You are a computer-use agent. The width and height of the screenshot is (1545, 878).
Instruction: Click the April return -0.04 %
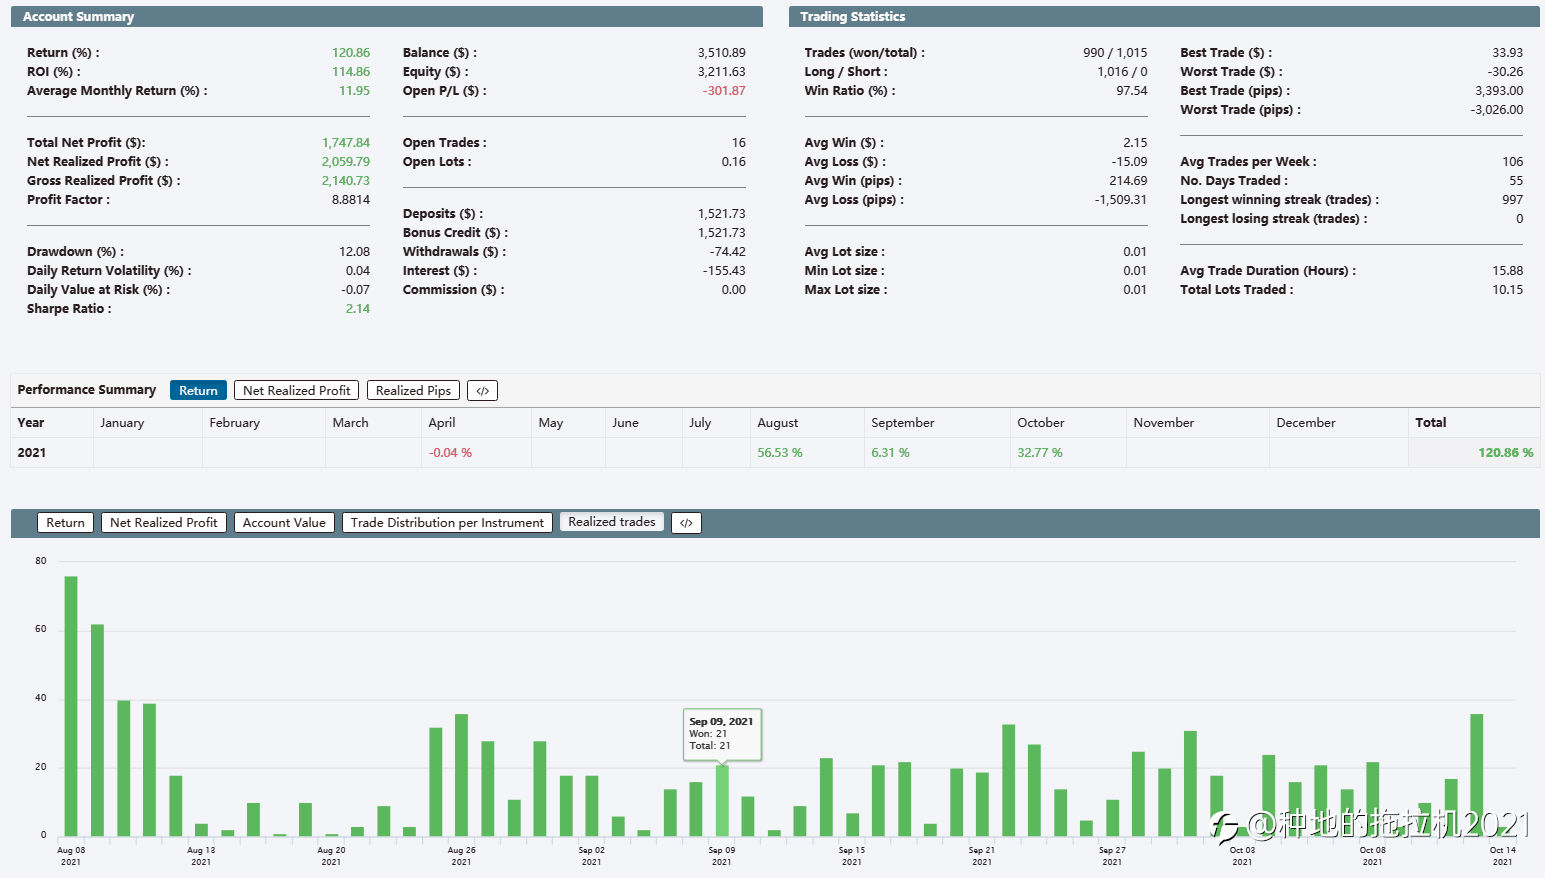450,453
